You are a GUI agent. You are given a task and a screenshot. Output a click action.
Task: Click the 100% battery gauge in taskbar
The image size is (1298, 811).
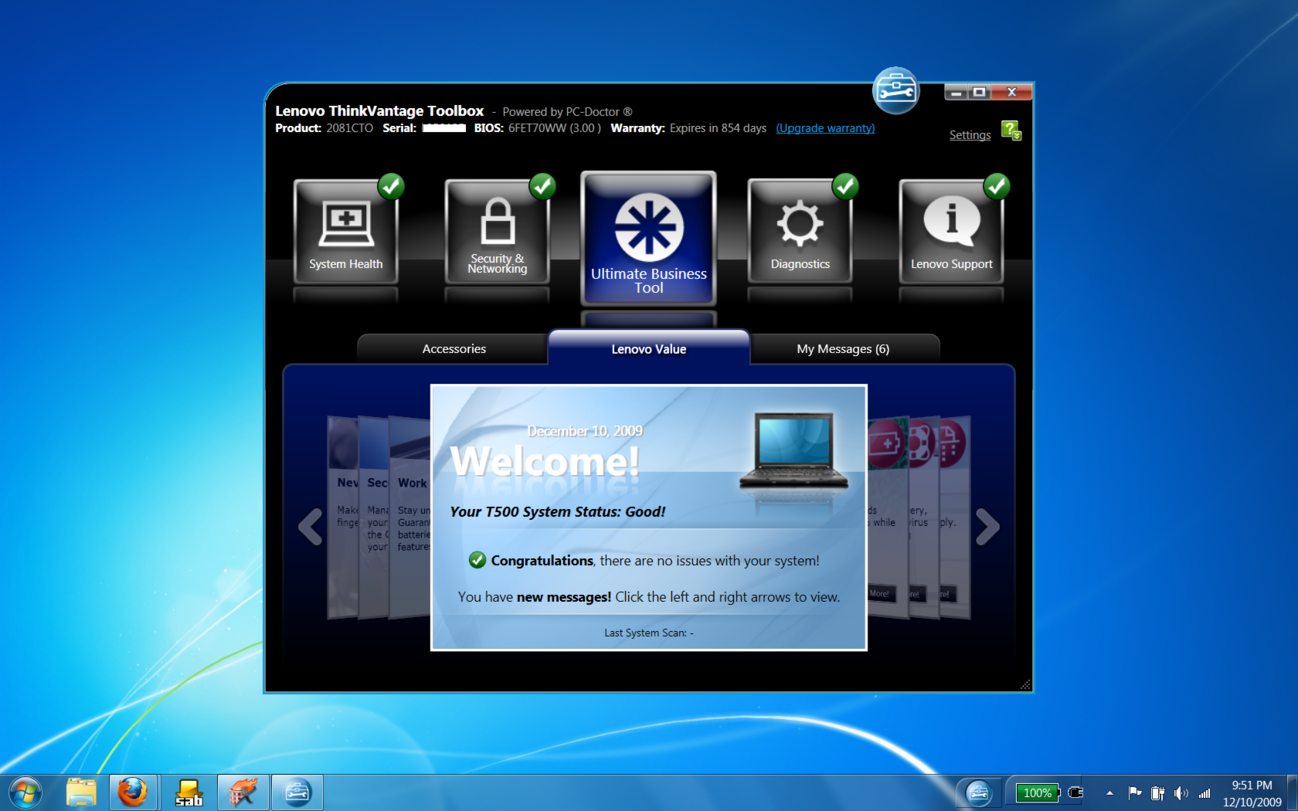[x=1038, y=793]
